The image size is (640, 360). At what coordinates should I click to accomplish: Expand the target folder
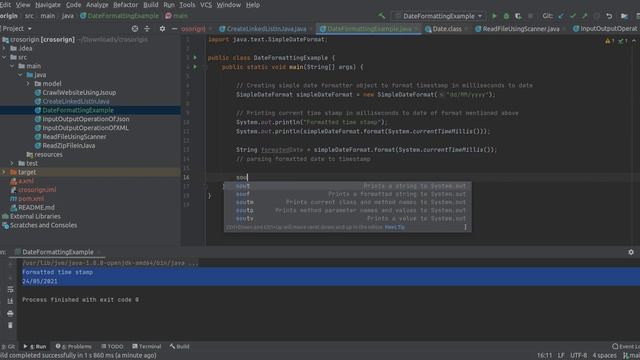pyautogui.click(x=4, y=172)
